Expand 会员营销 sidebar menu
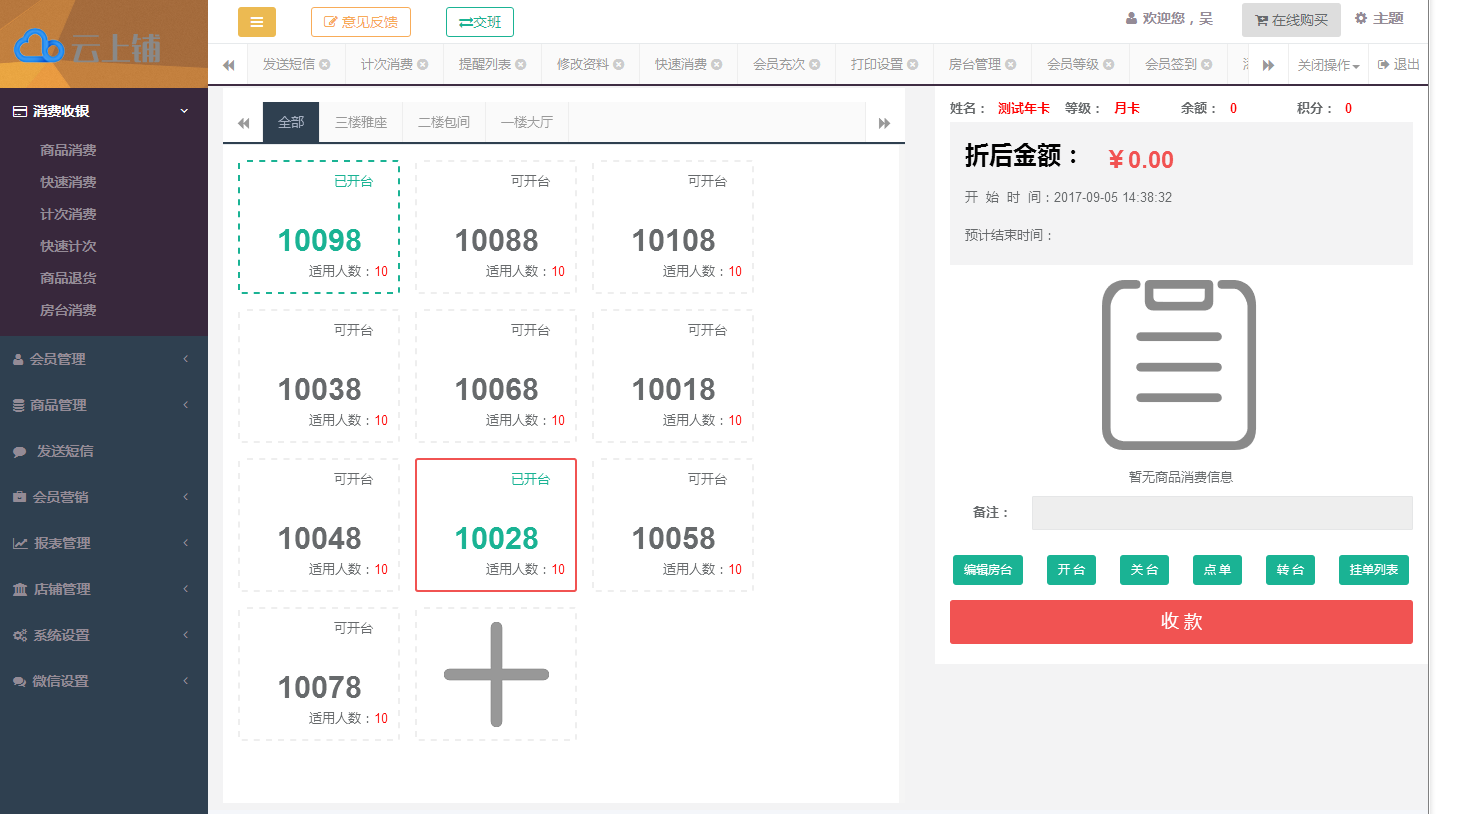Image resolution: width=1460 pixels, height=814 pixels. (104, 497)
